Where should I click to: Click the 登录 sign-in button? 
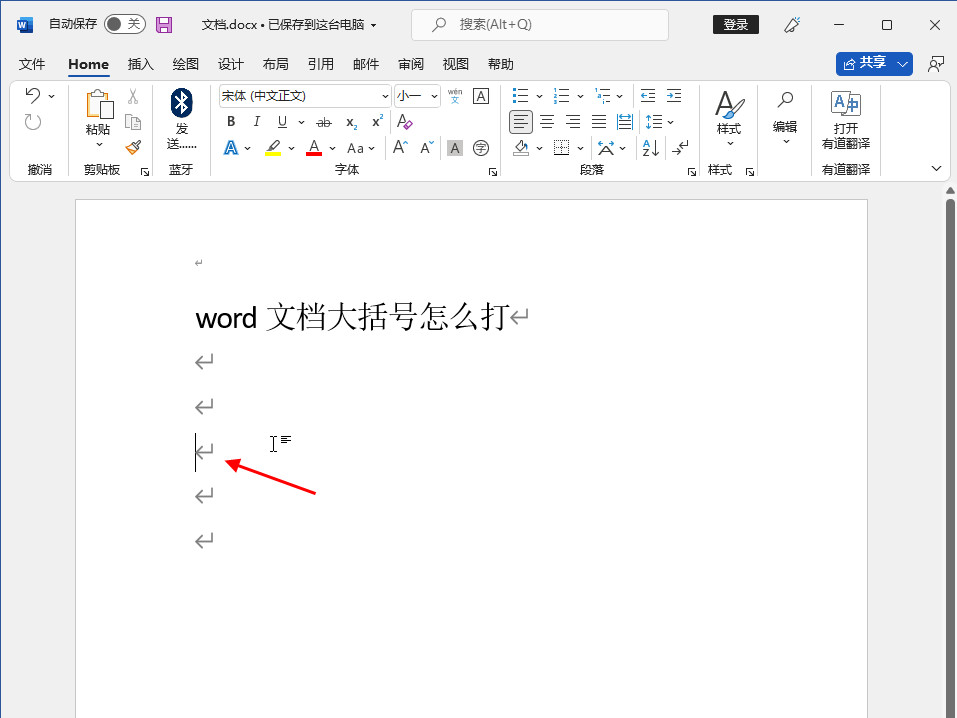pos(735,24)
